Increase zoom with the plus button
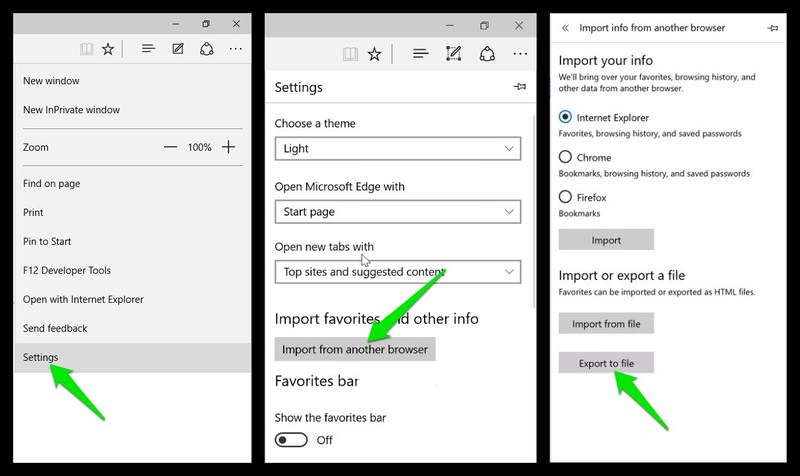 coord(229,147)
